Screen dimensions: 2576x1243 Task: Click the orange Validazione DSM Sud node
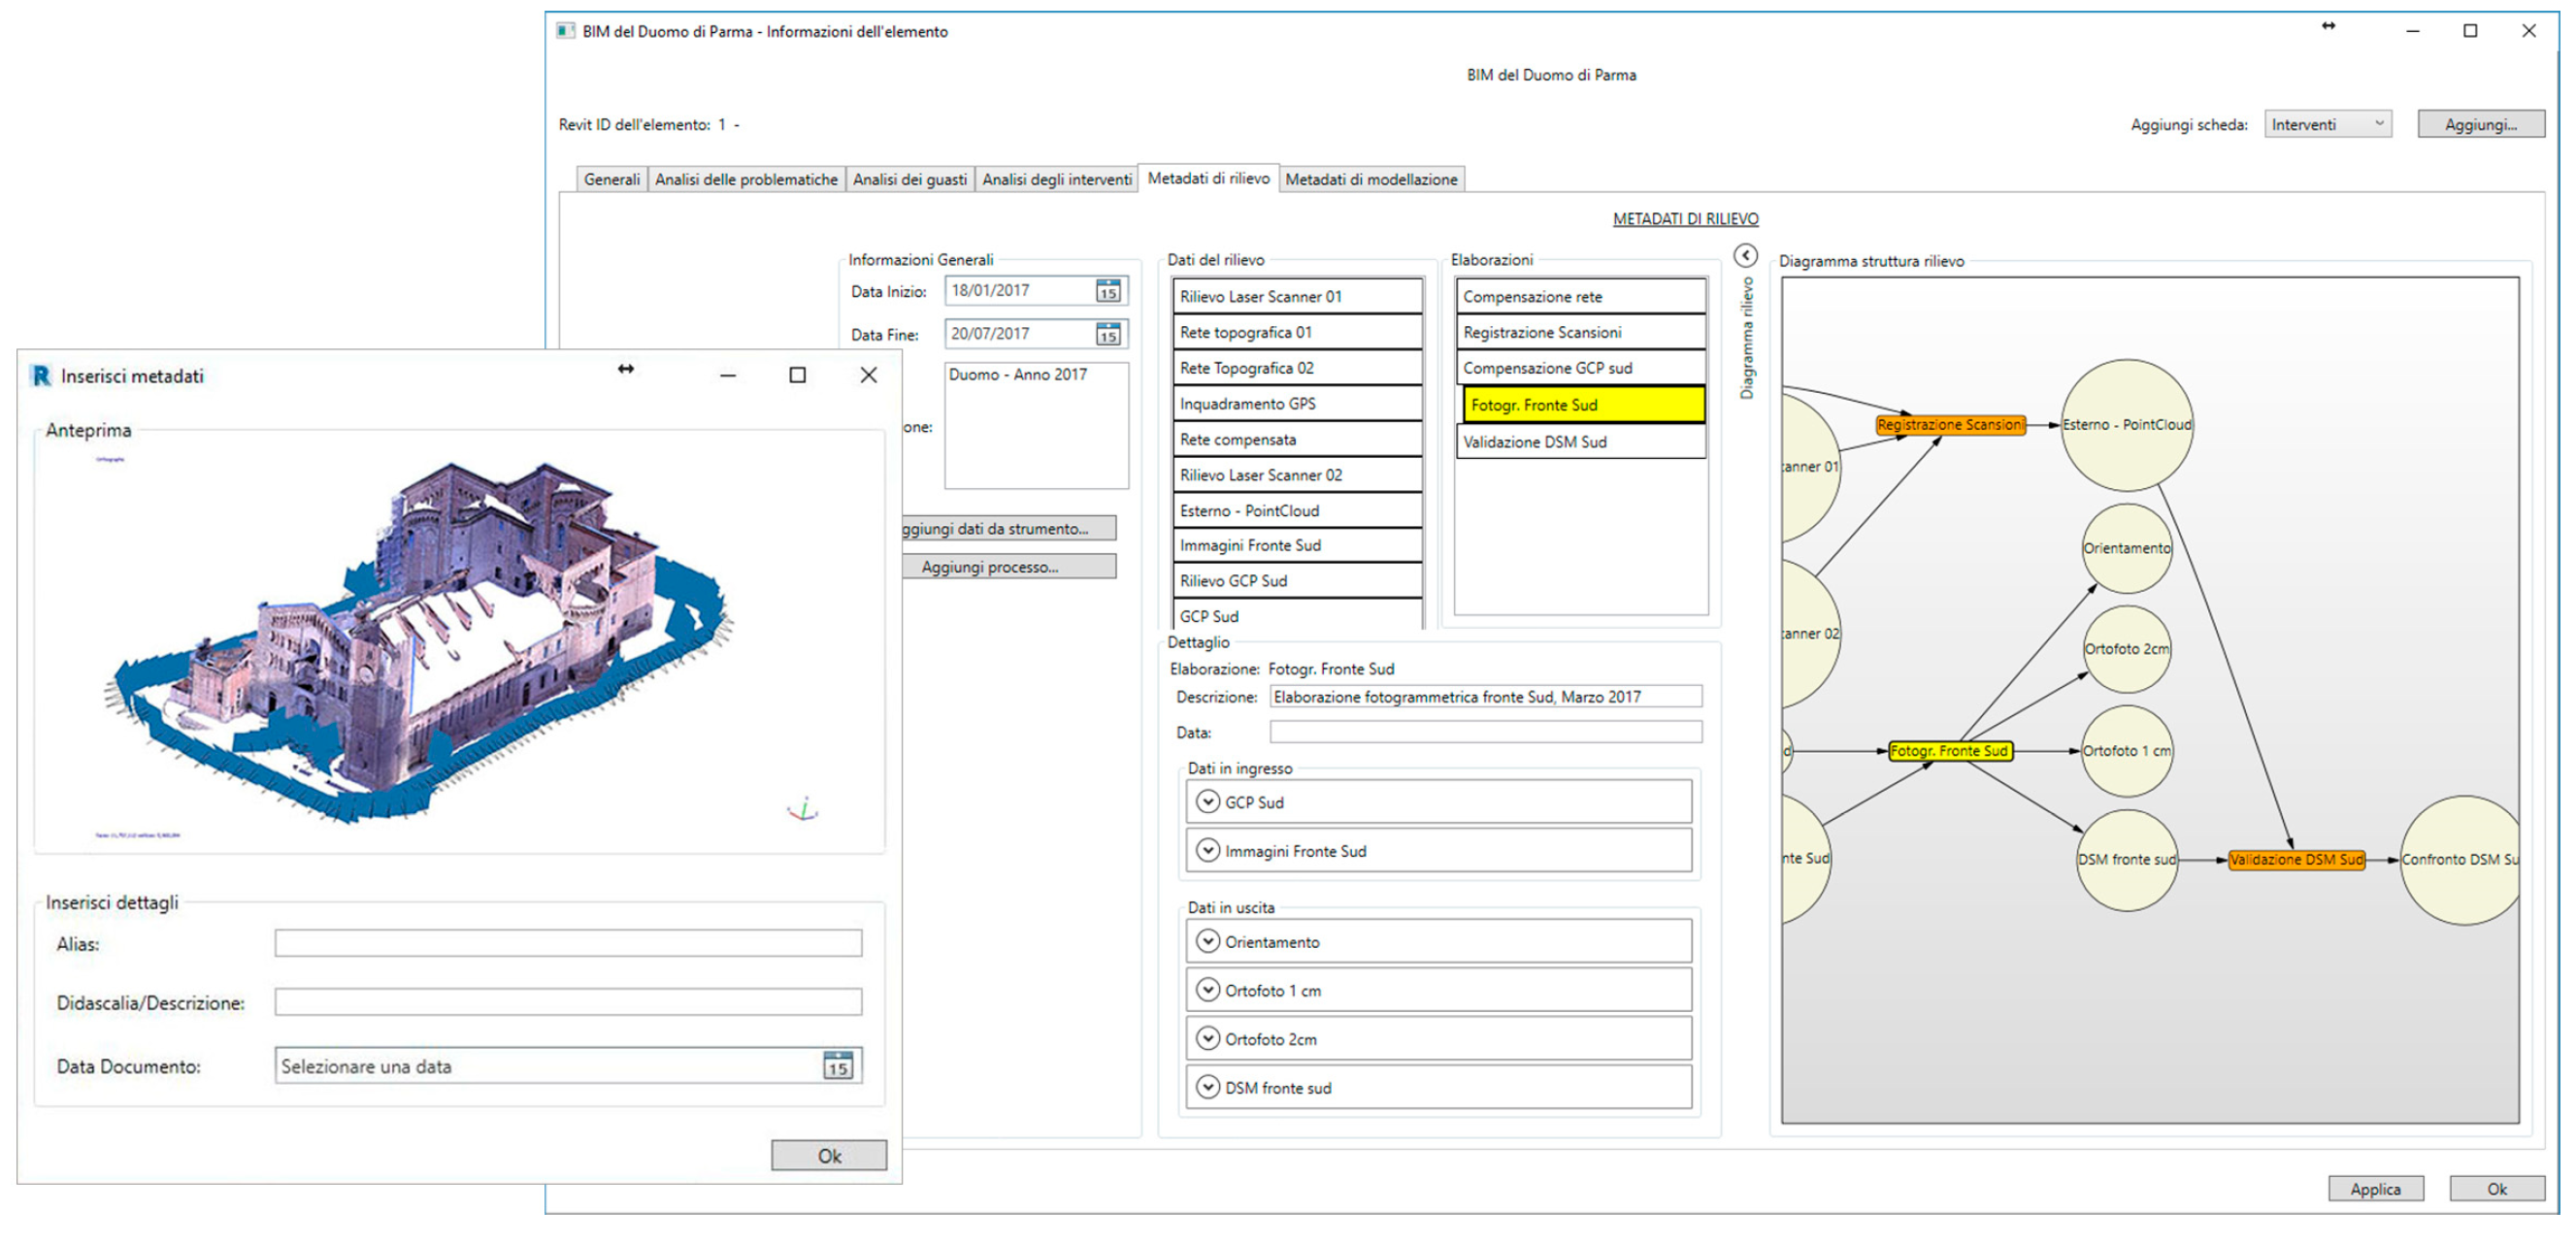click(x=2296, y=860)
